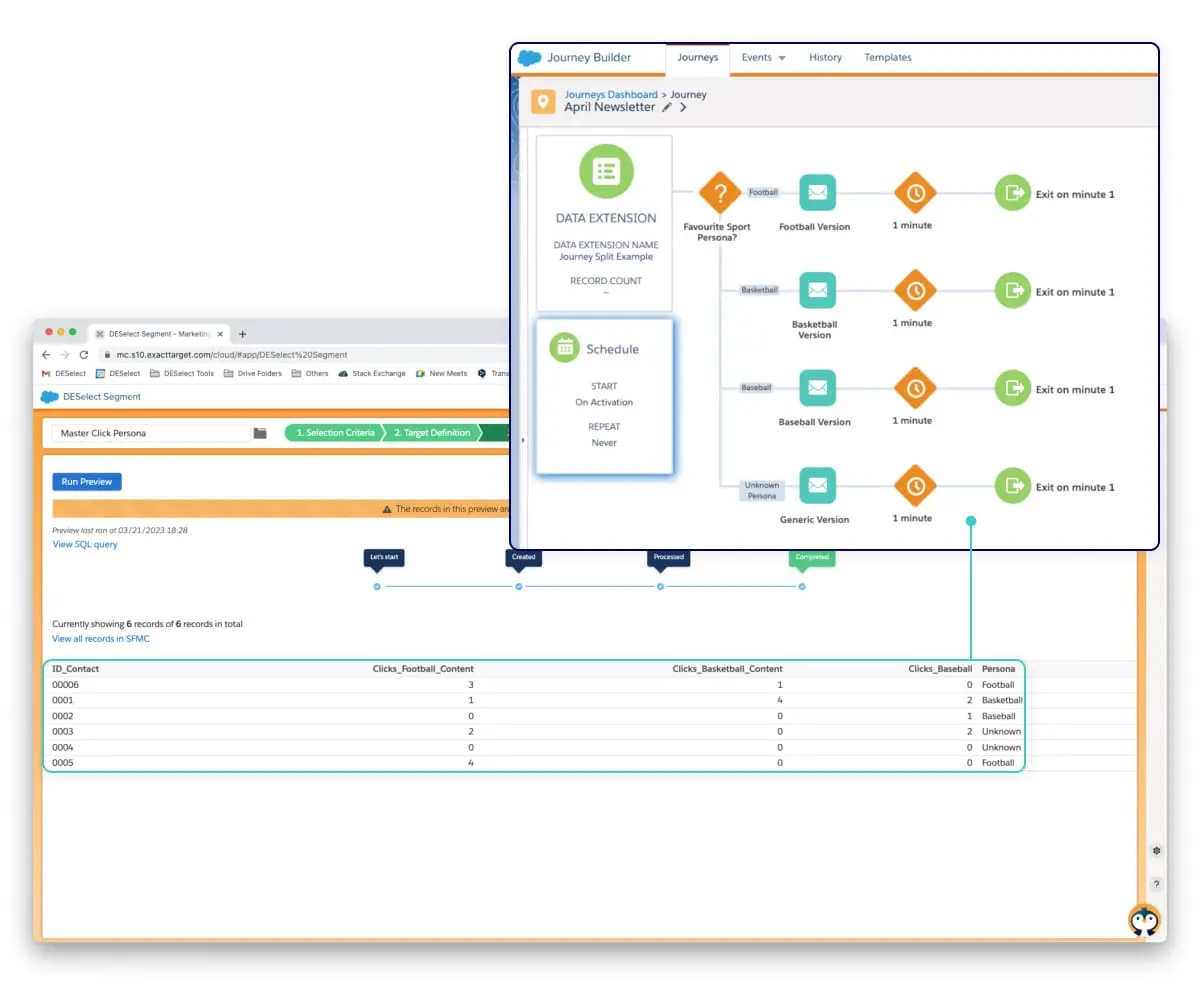Expand the left panel collapse arrow
Viewport: 1200px width, 986px height.
click(x=523, y=439)
